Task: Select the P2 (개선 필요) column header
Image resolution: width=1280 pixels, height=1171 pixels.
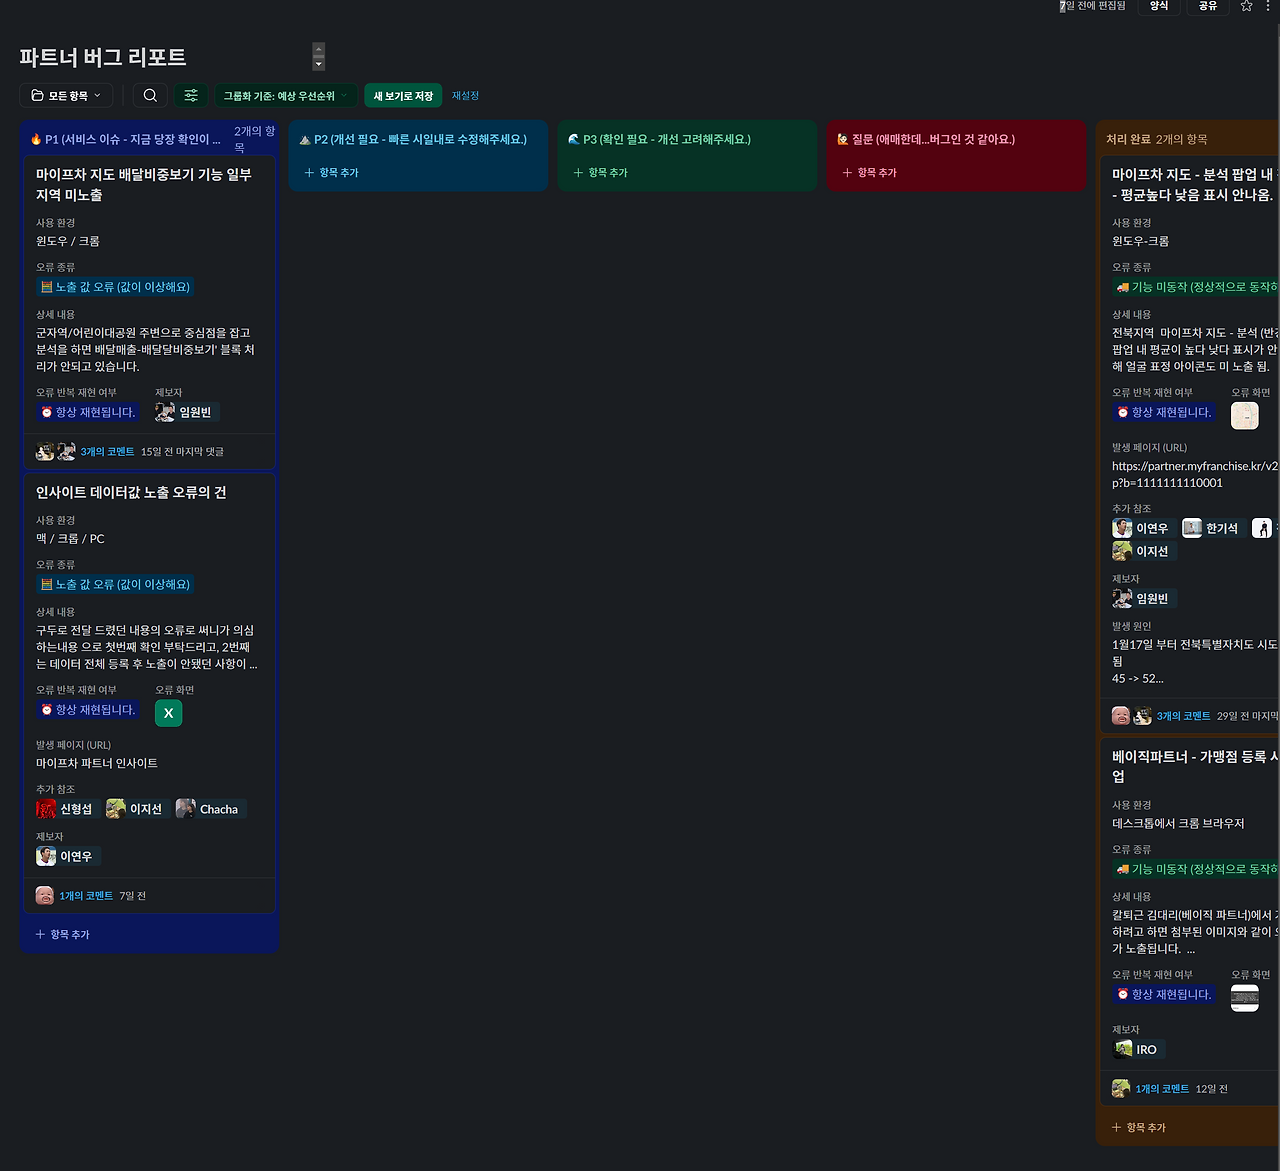Action: [x=413, y=139]
